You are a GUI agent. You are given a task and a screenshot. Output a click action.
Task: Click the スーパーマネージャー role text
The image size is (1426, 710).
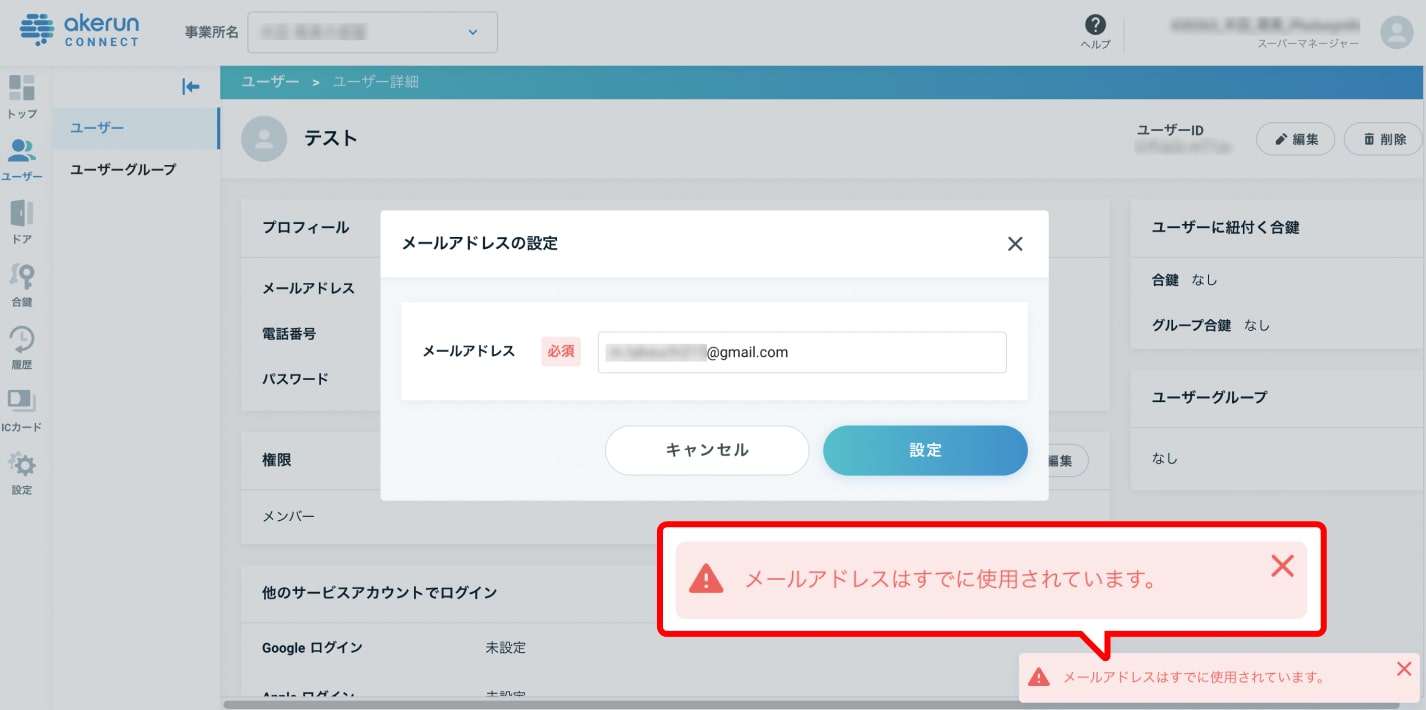coord(1308,44)
